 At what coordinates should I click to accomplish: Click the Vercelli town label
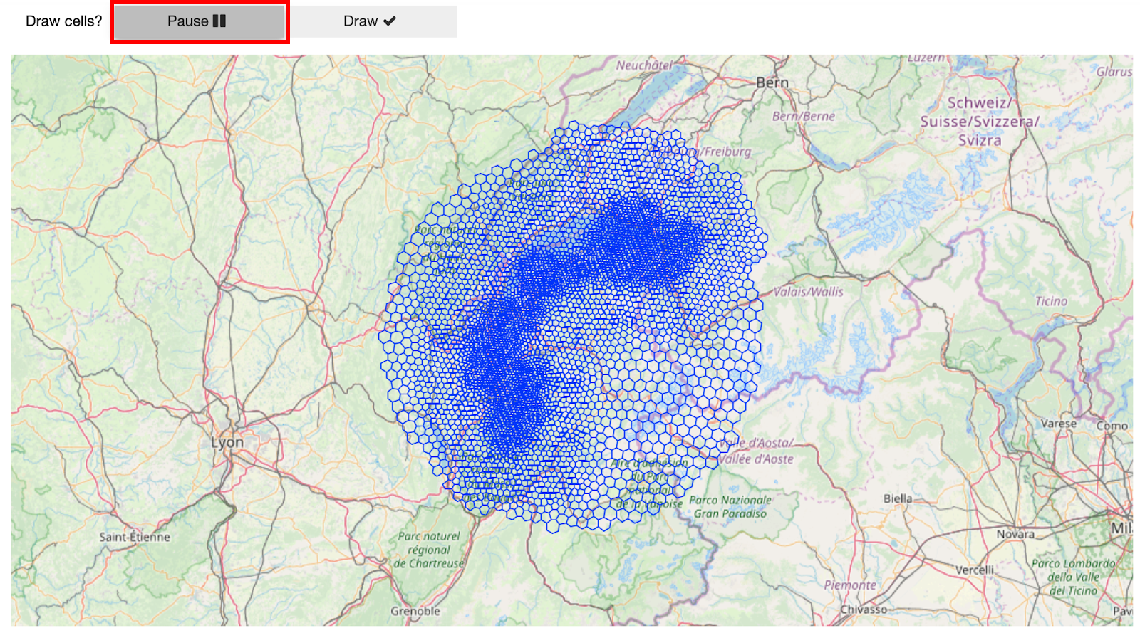tap(974, 570)
